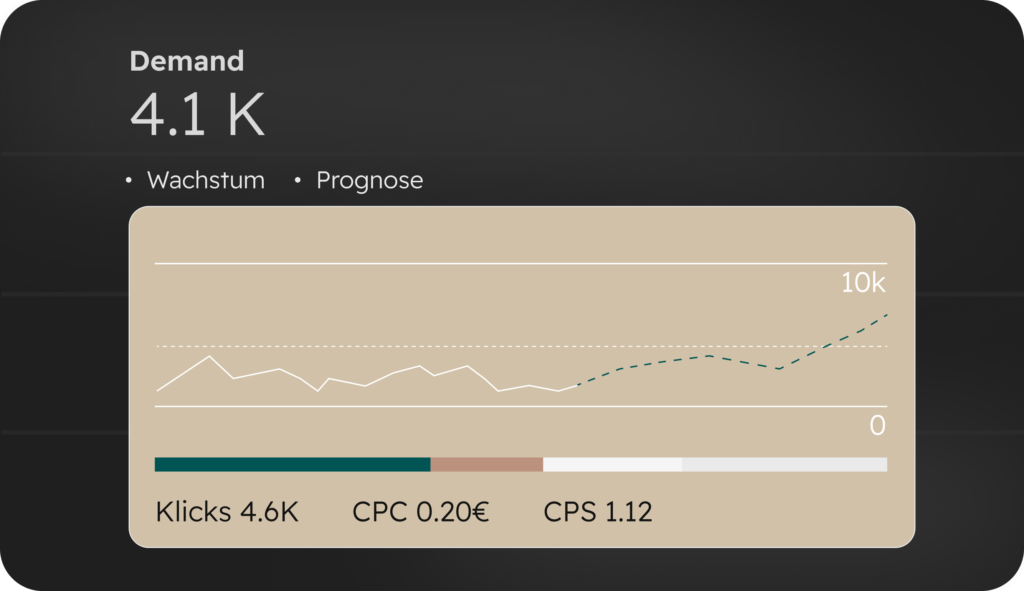Click the CPS 1.12 metric
The width and height of the screenshot is (1024, 591).
(598, 511)
